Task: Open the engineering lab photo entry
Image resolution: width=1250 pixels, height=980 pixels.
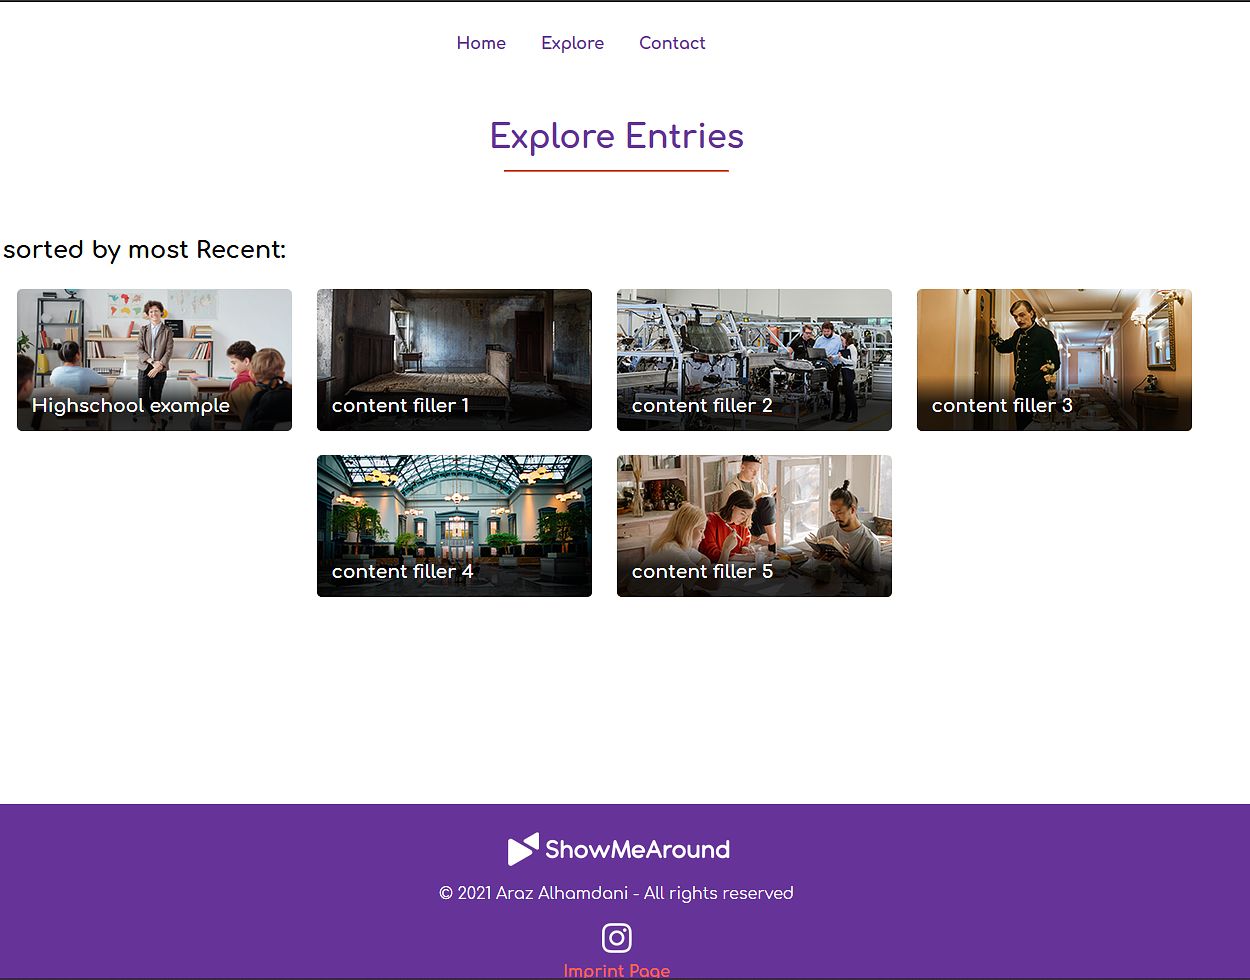Action: click(x=754, y=345)
